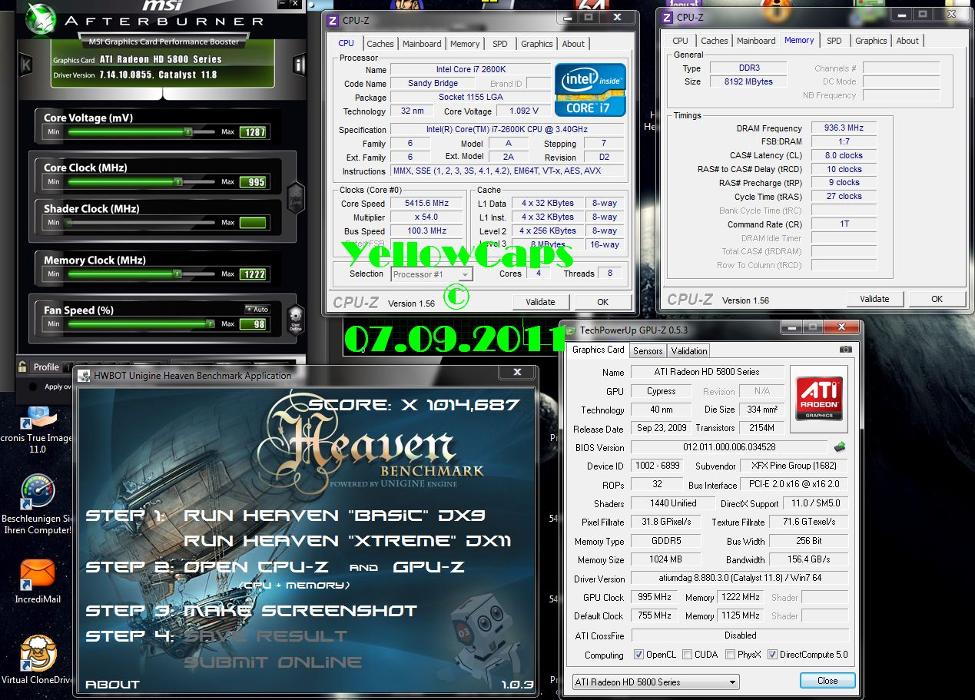Click the Z title icon of the CPU-Z CPU window
The width and height of the screenshot is (975, 700).
click(x=333, y=21)
